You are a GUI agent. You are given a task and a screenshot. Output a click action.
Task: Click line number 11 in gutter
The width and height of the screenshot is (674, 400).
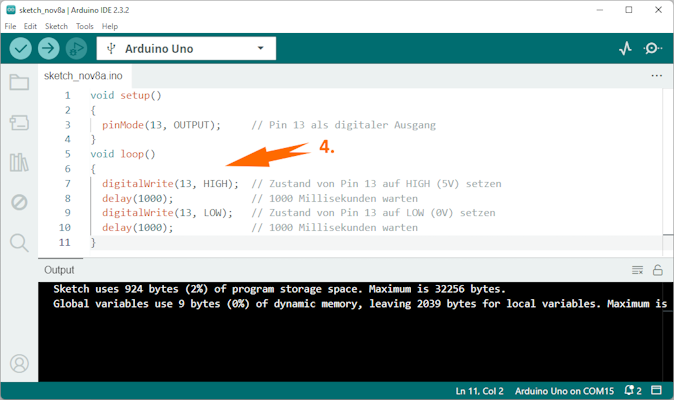click(x=64, y=242)
